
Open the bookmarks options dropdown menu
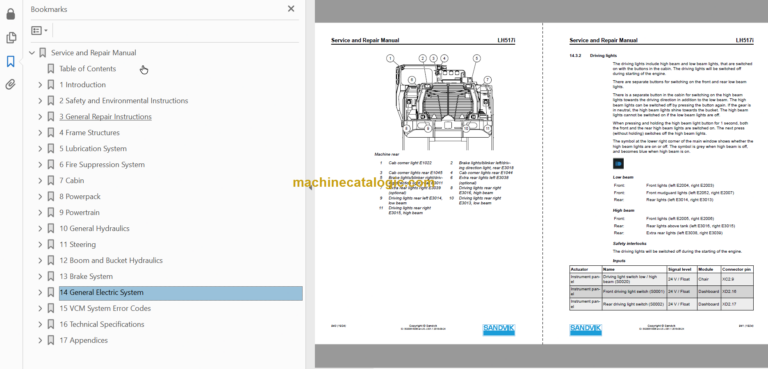39,30
